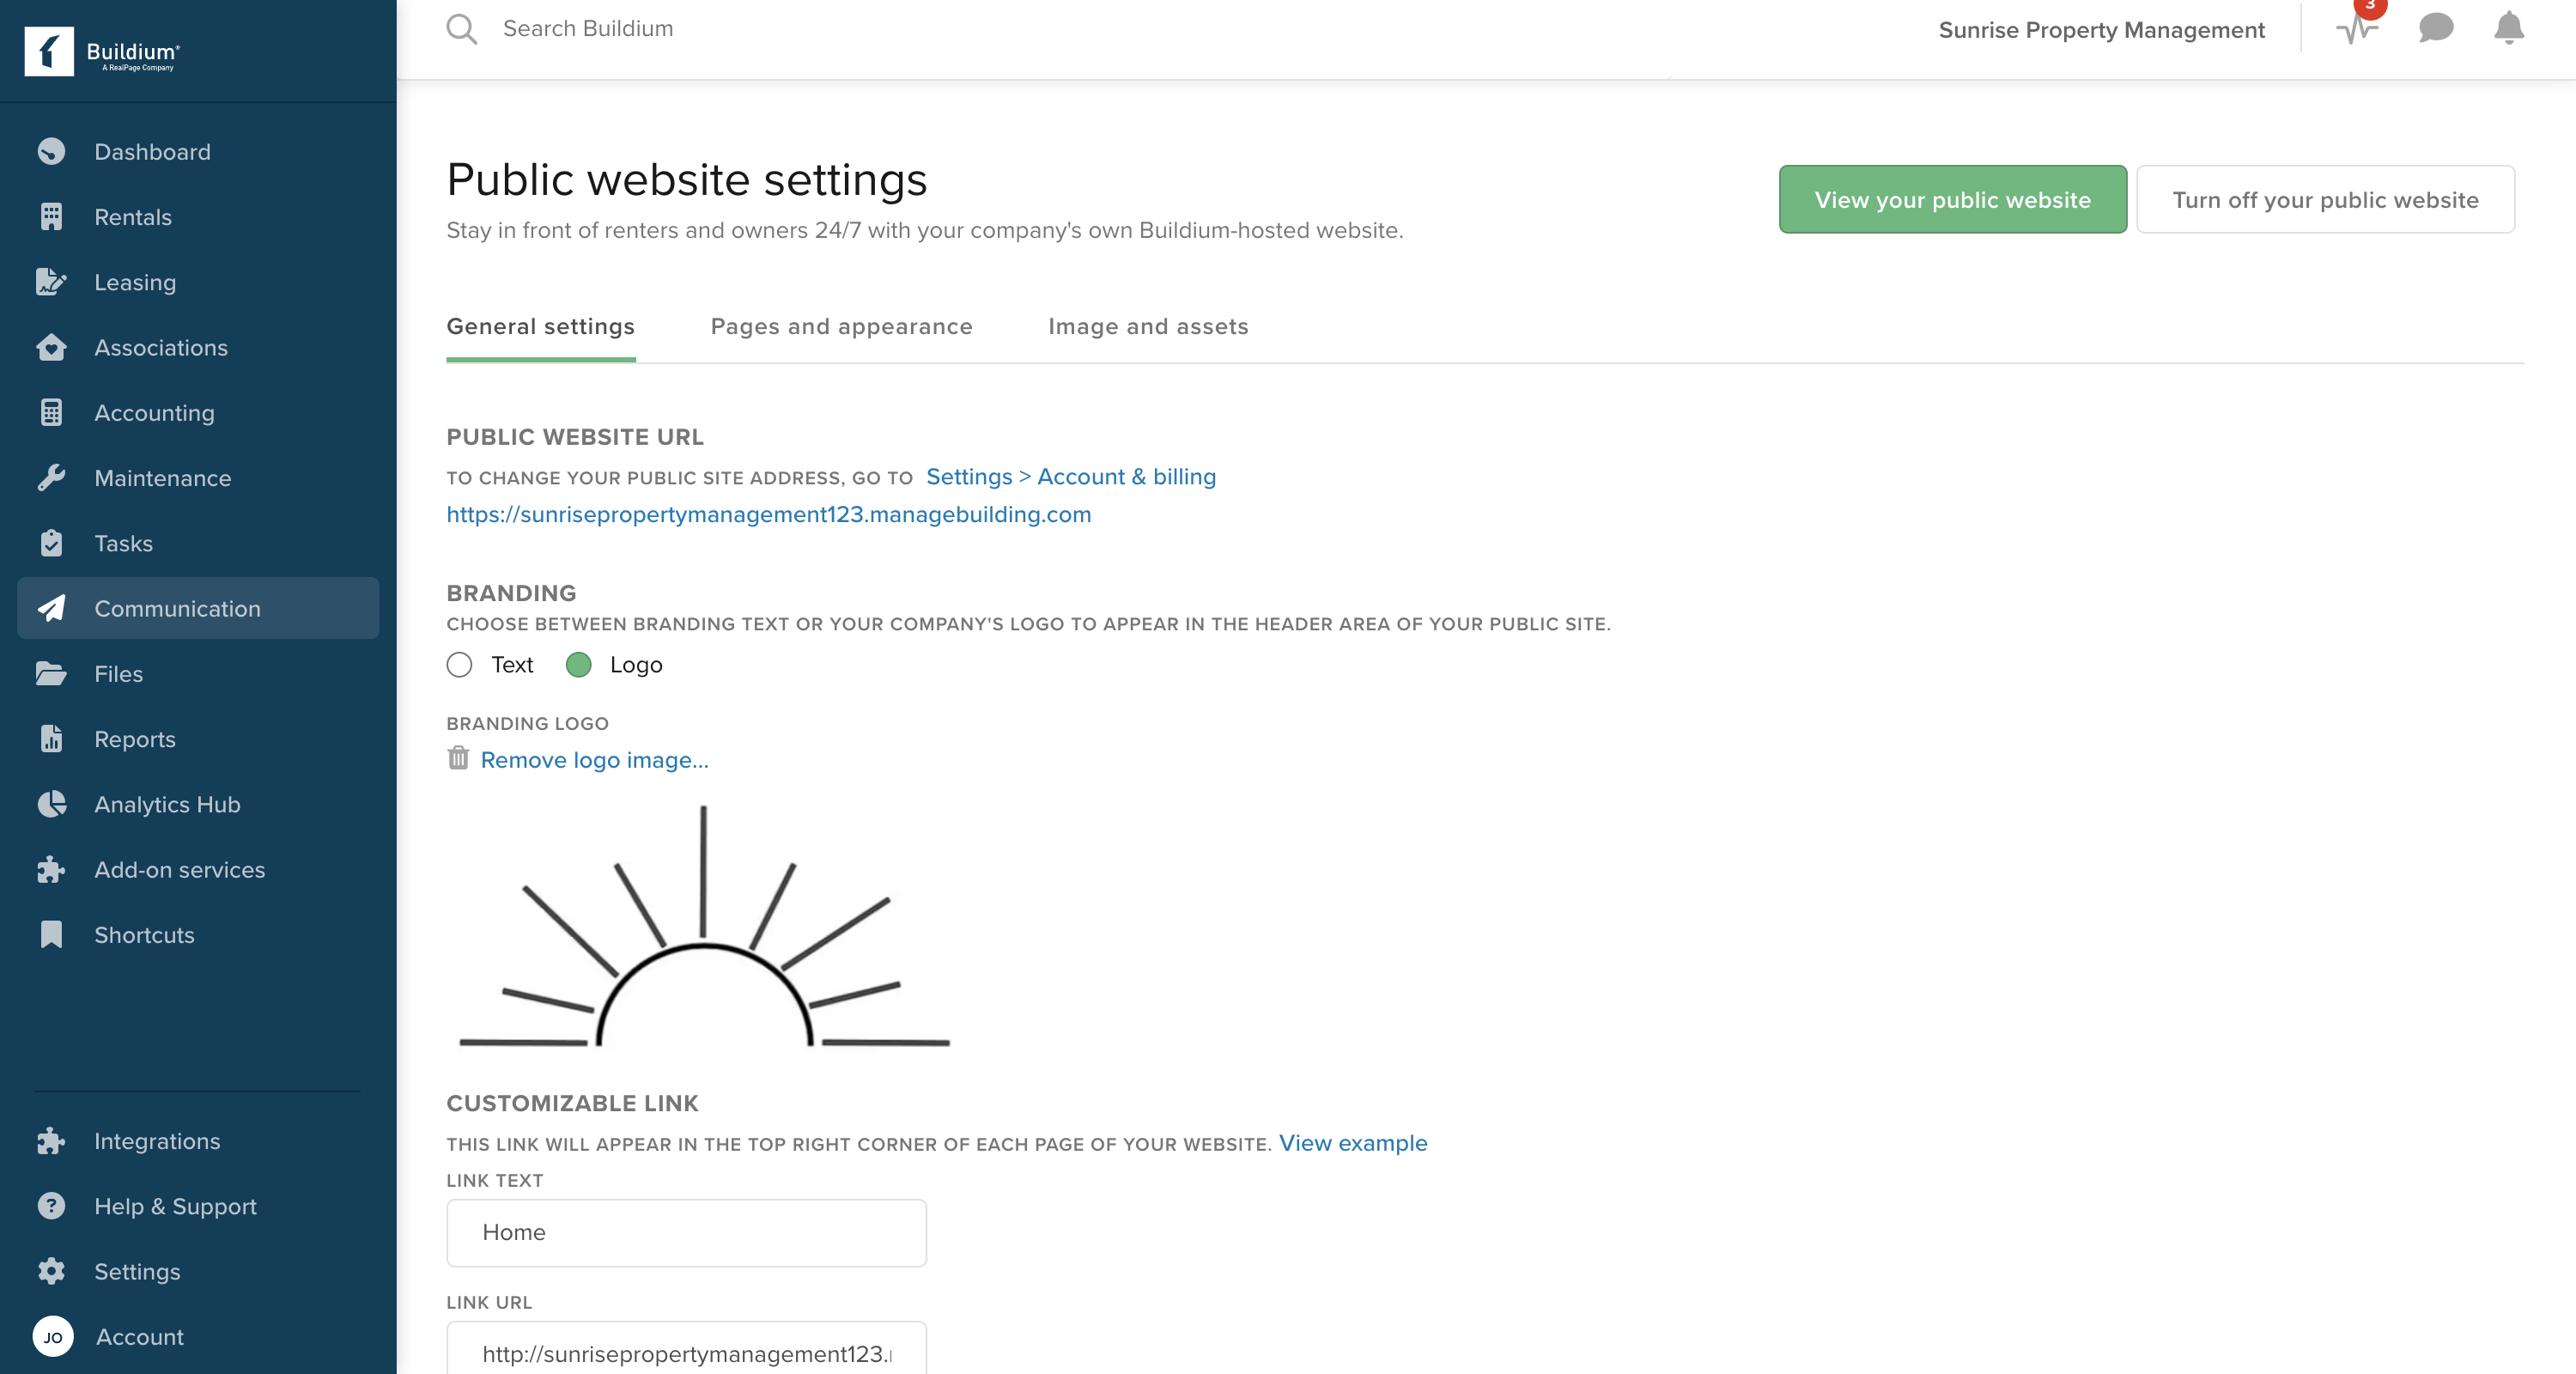Click the Tasks clipboard icon
Screen dimensions: 2576x1374
point(51,543)
